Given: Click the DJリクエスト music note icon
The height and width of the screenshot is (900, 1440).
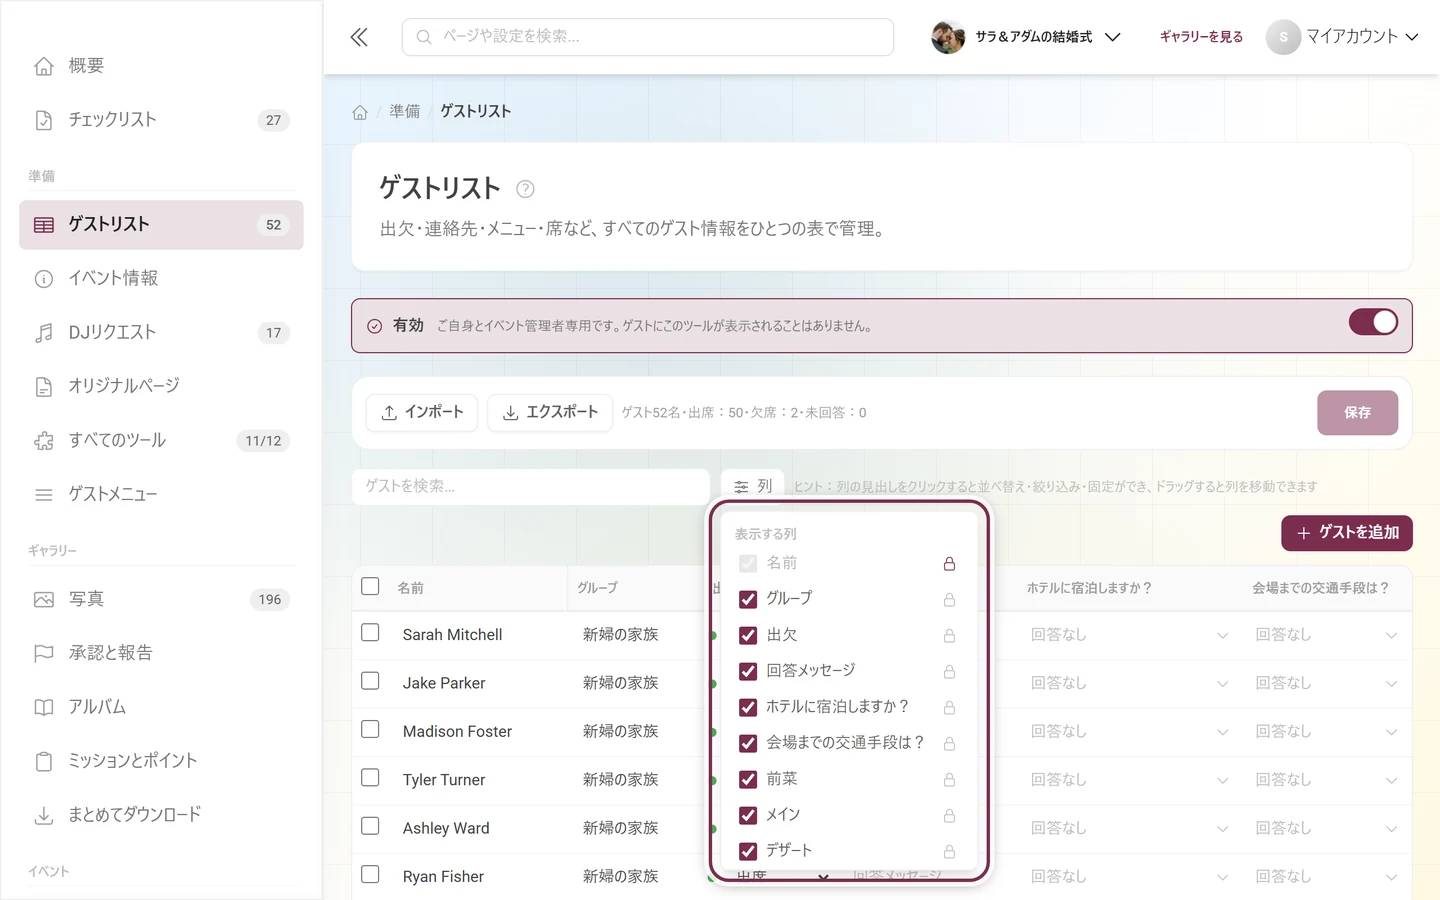Looking at the screenshot, I should pos(44,333).
